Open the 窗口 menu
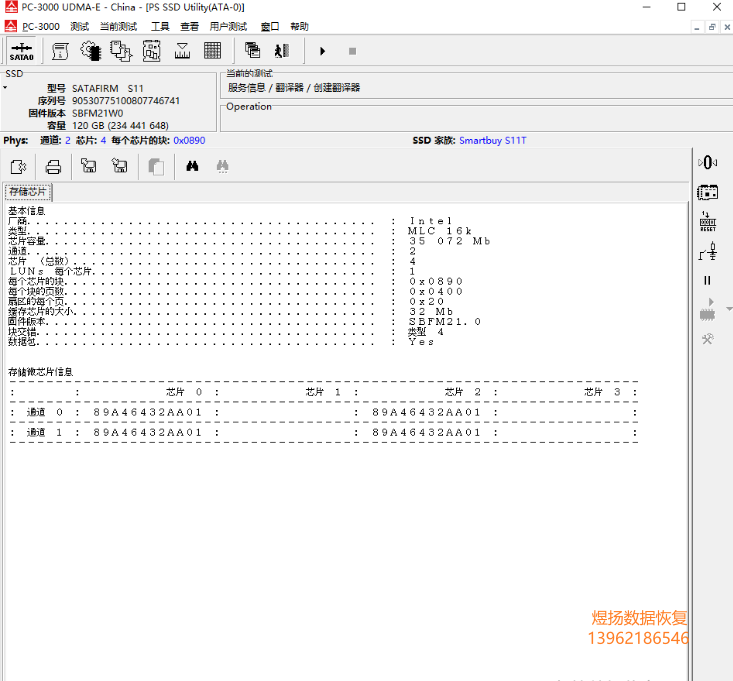The width and height of the screenshot is (733, 681). pyautogui.click(x=270, y=27)
